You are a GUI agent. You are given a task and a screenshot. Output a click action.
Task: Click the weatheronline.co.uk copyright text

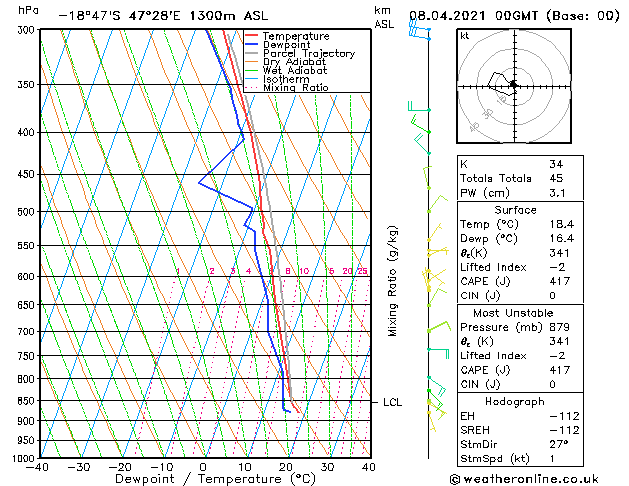[524, 479]
